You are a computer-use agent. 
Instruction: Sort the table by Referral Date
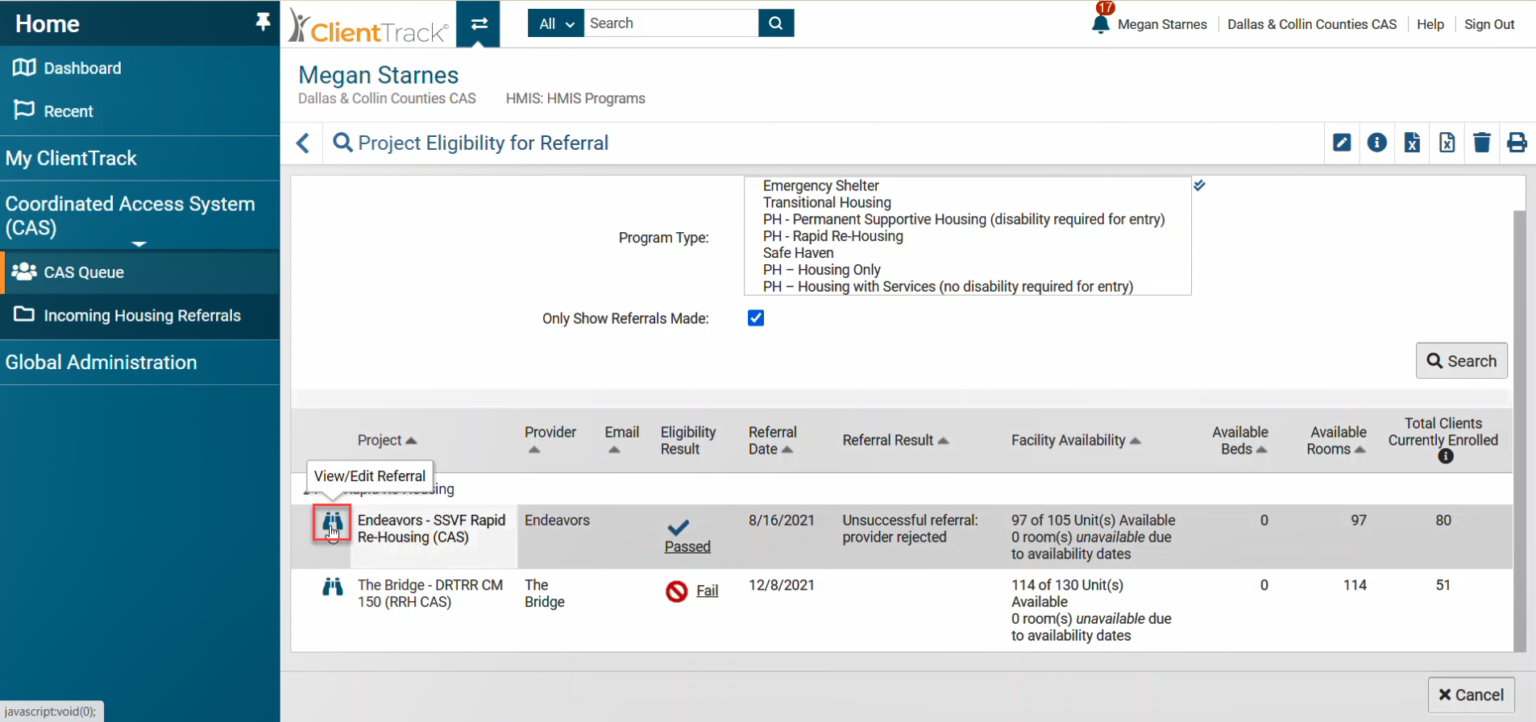(x=773, y=440)
